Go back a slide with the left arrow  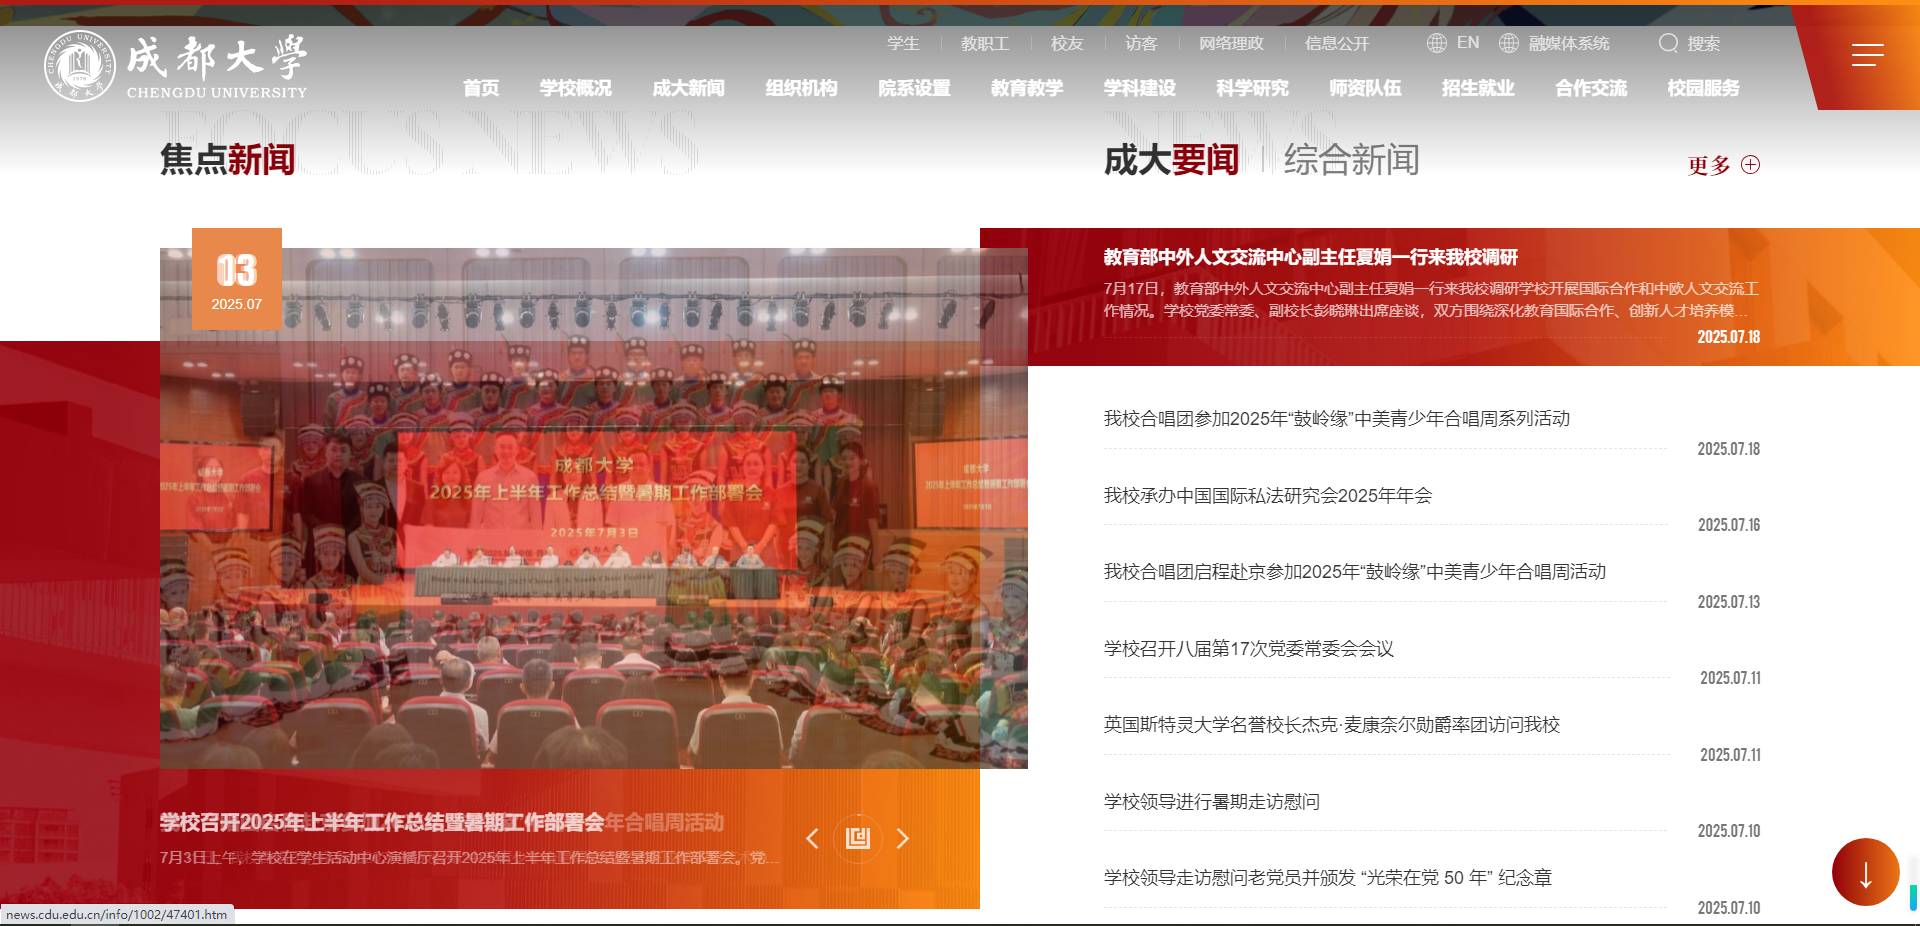pos(812,839)
